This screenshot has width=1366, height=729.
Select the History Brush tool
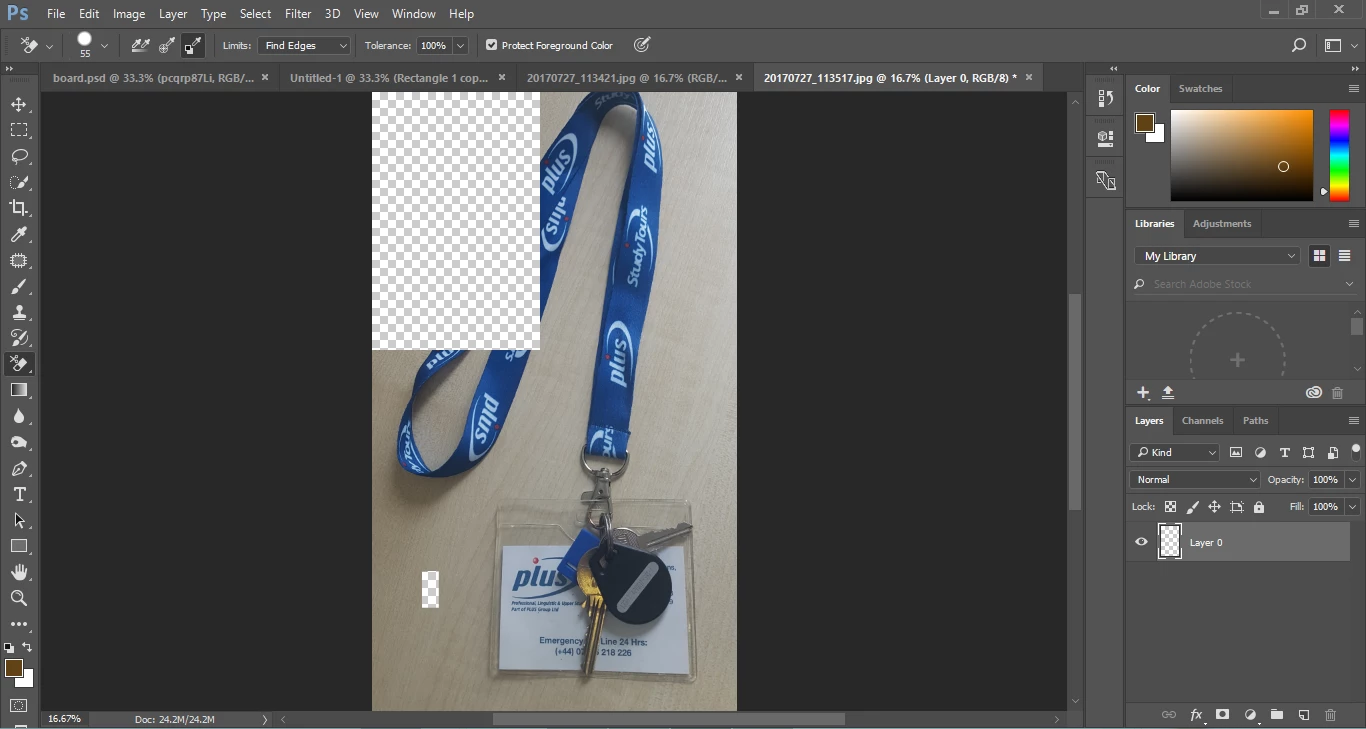coord(19,338)
